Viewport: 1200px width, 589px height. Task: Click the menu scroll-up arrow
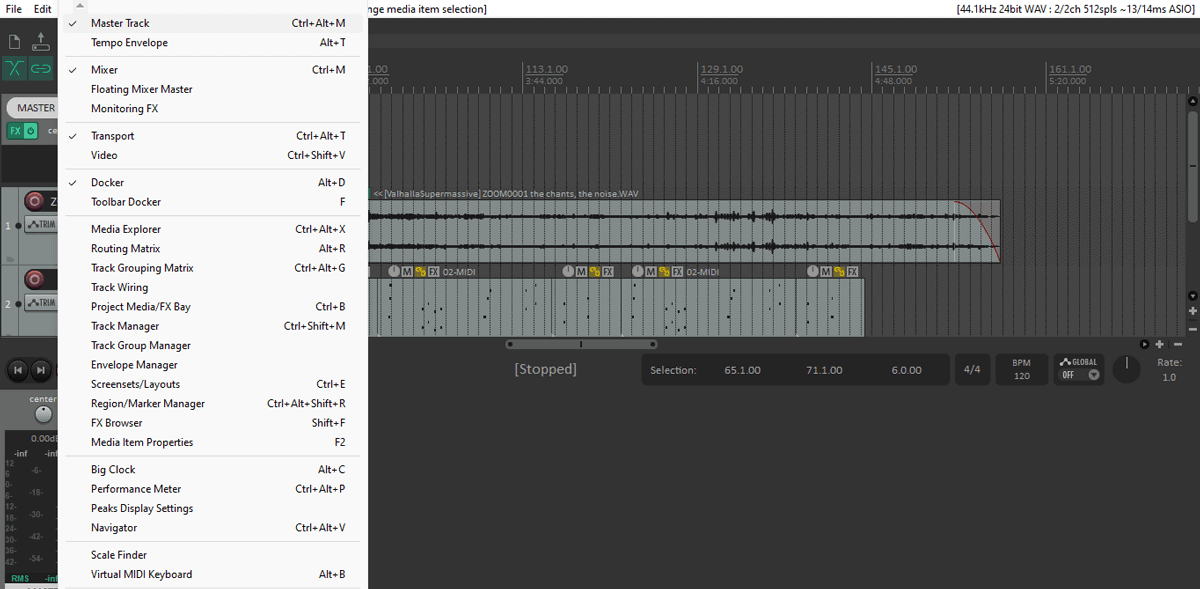coord(80,6)
